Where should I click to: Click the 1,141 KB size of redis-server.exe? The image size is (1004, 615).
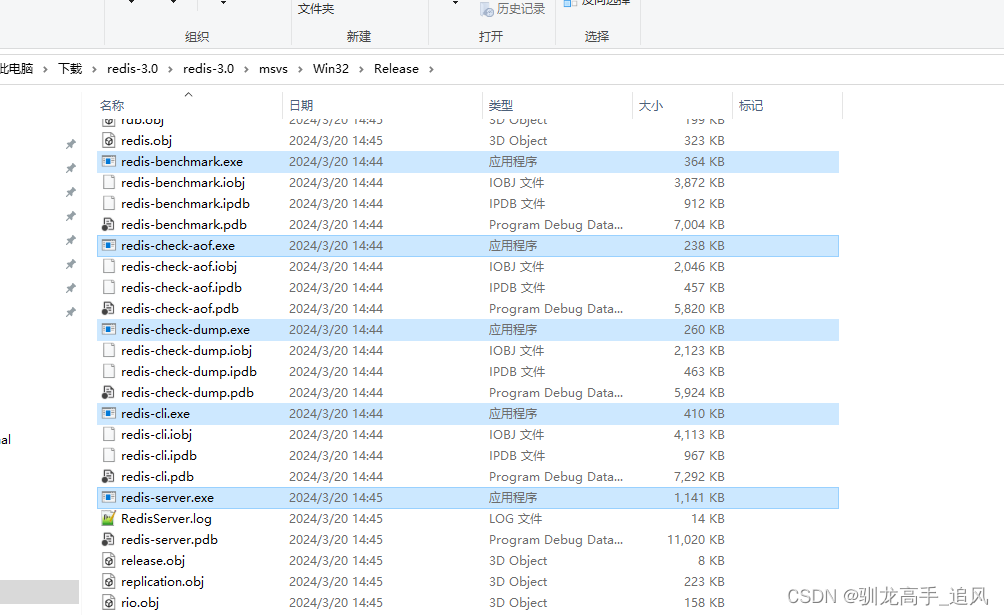click(x=699, y=498)
